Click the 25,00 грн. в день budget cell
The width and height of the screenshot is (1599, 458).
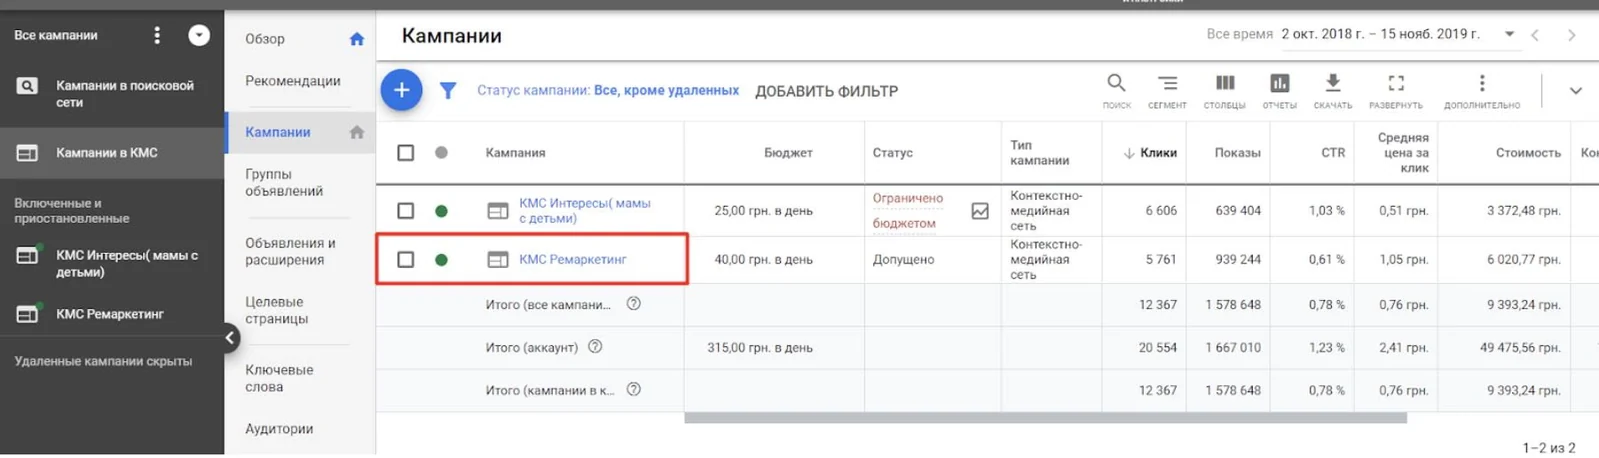click(763, 211)
